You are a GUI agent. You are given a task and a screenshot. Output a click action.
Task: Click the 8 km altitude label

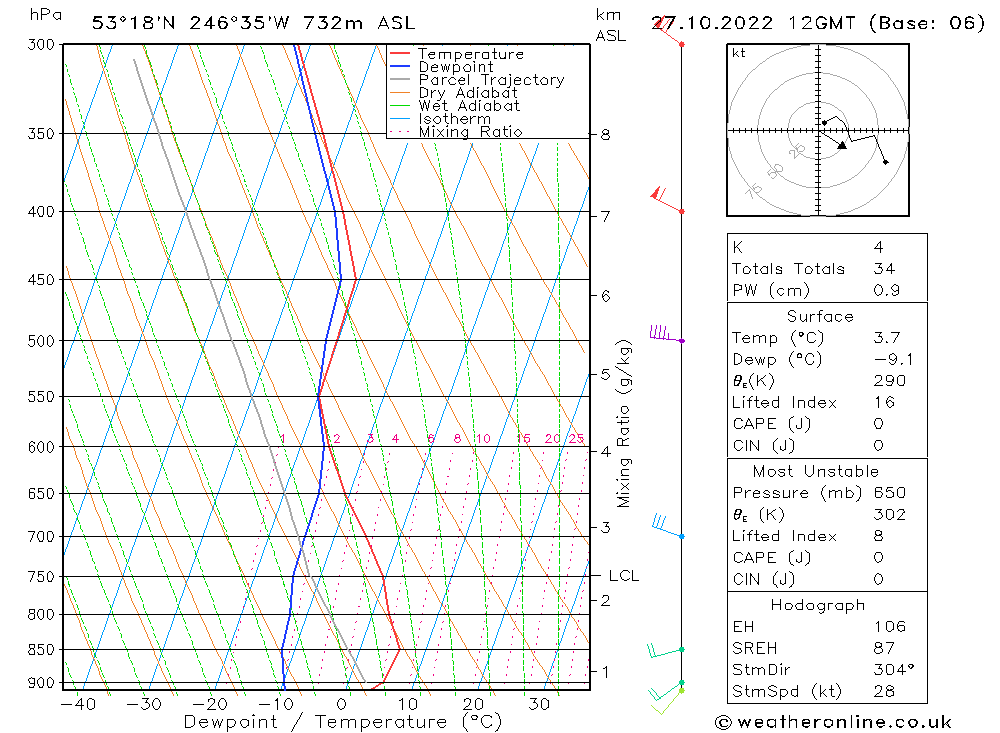coord(605,135)
